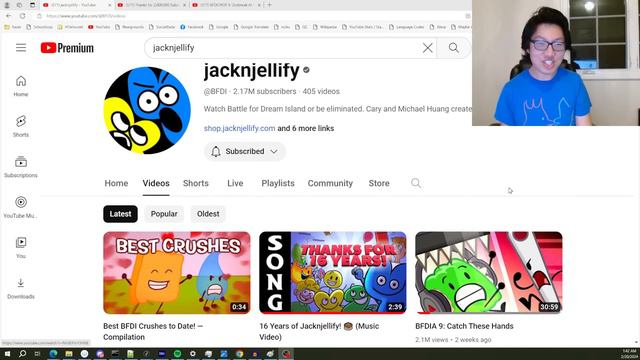Open the Windows Start menu
This screenshot has width=640, height=360.
coord(7,354)
